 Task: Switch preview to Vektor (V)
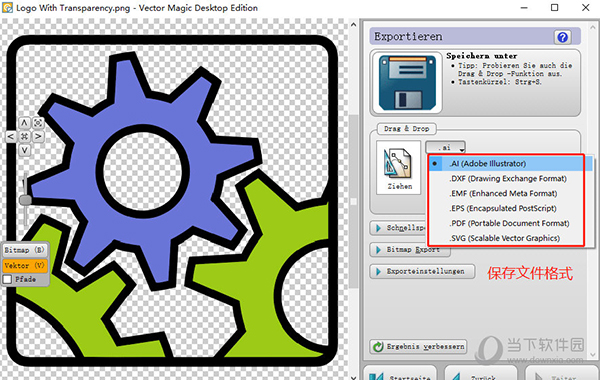(x=24, y=265)
